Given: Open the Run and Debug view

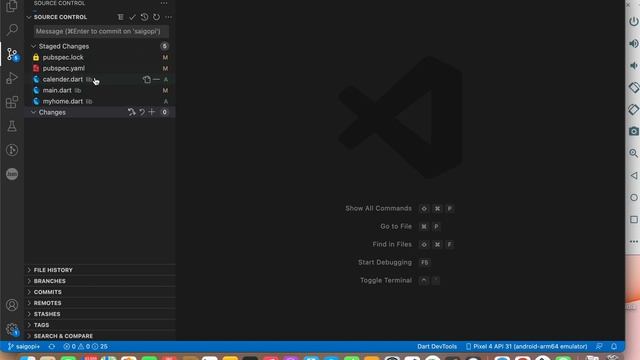Looking at the screenshot, I should pyautogui.click(x=12, y=78).
